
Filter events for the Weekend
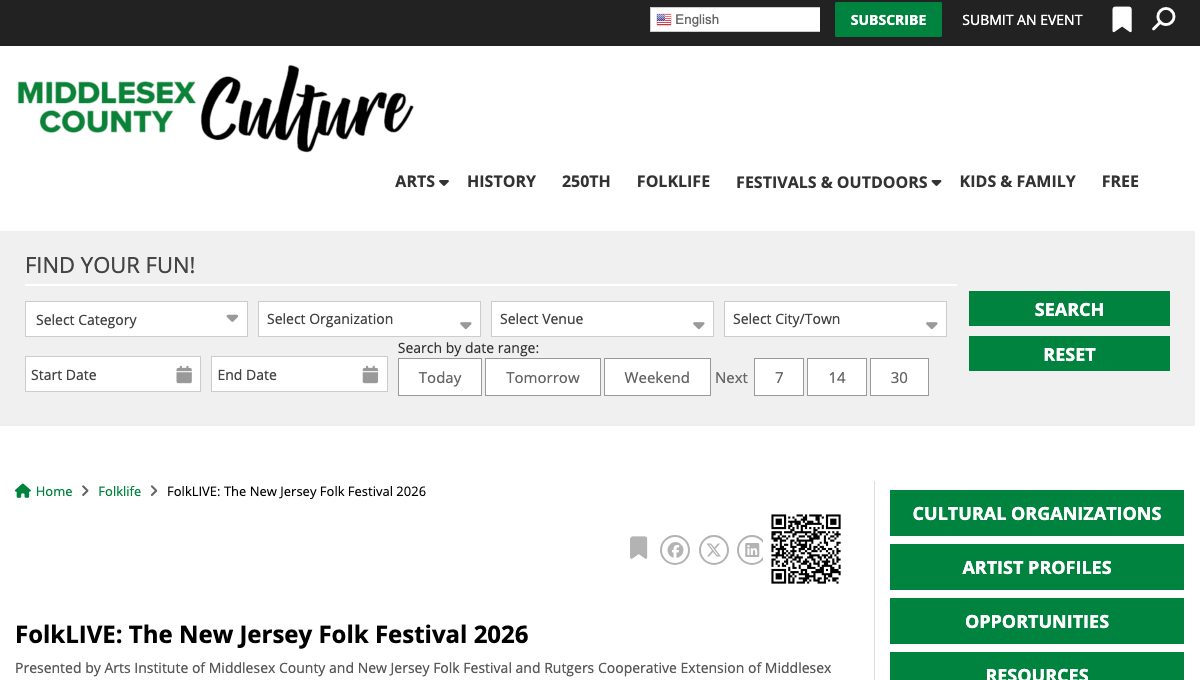click(657, 377)
